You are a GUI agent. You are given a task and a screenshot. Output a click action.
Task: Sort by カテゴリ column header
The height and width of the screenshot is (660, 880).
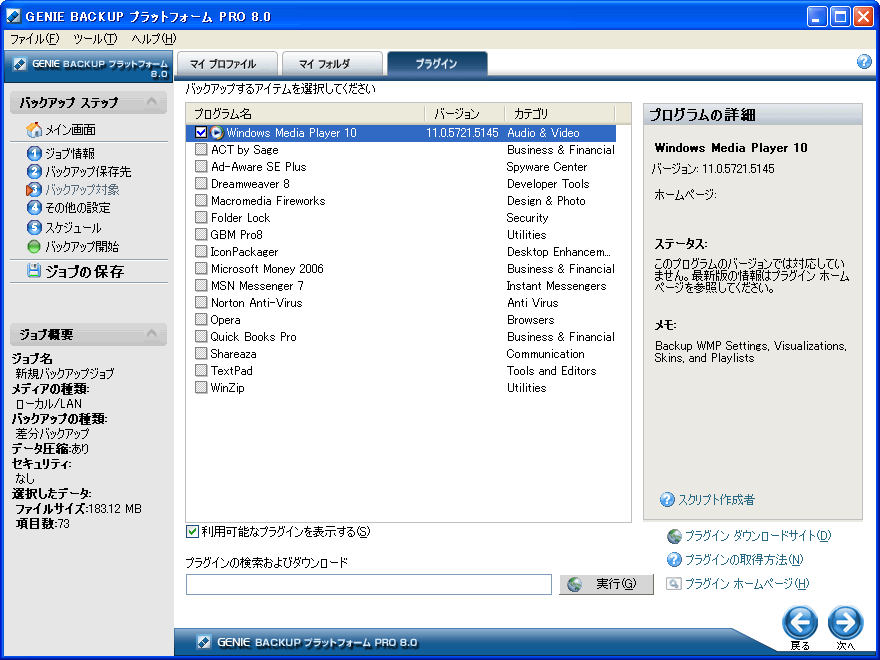tap(560, 114)
